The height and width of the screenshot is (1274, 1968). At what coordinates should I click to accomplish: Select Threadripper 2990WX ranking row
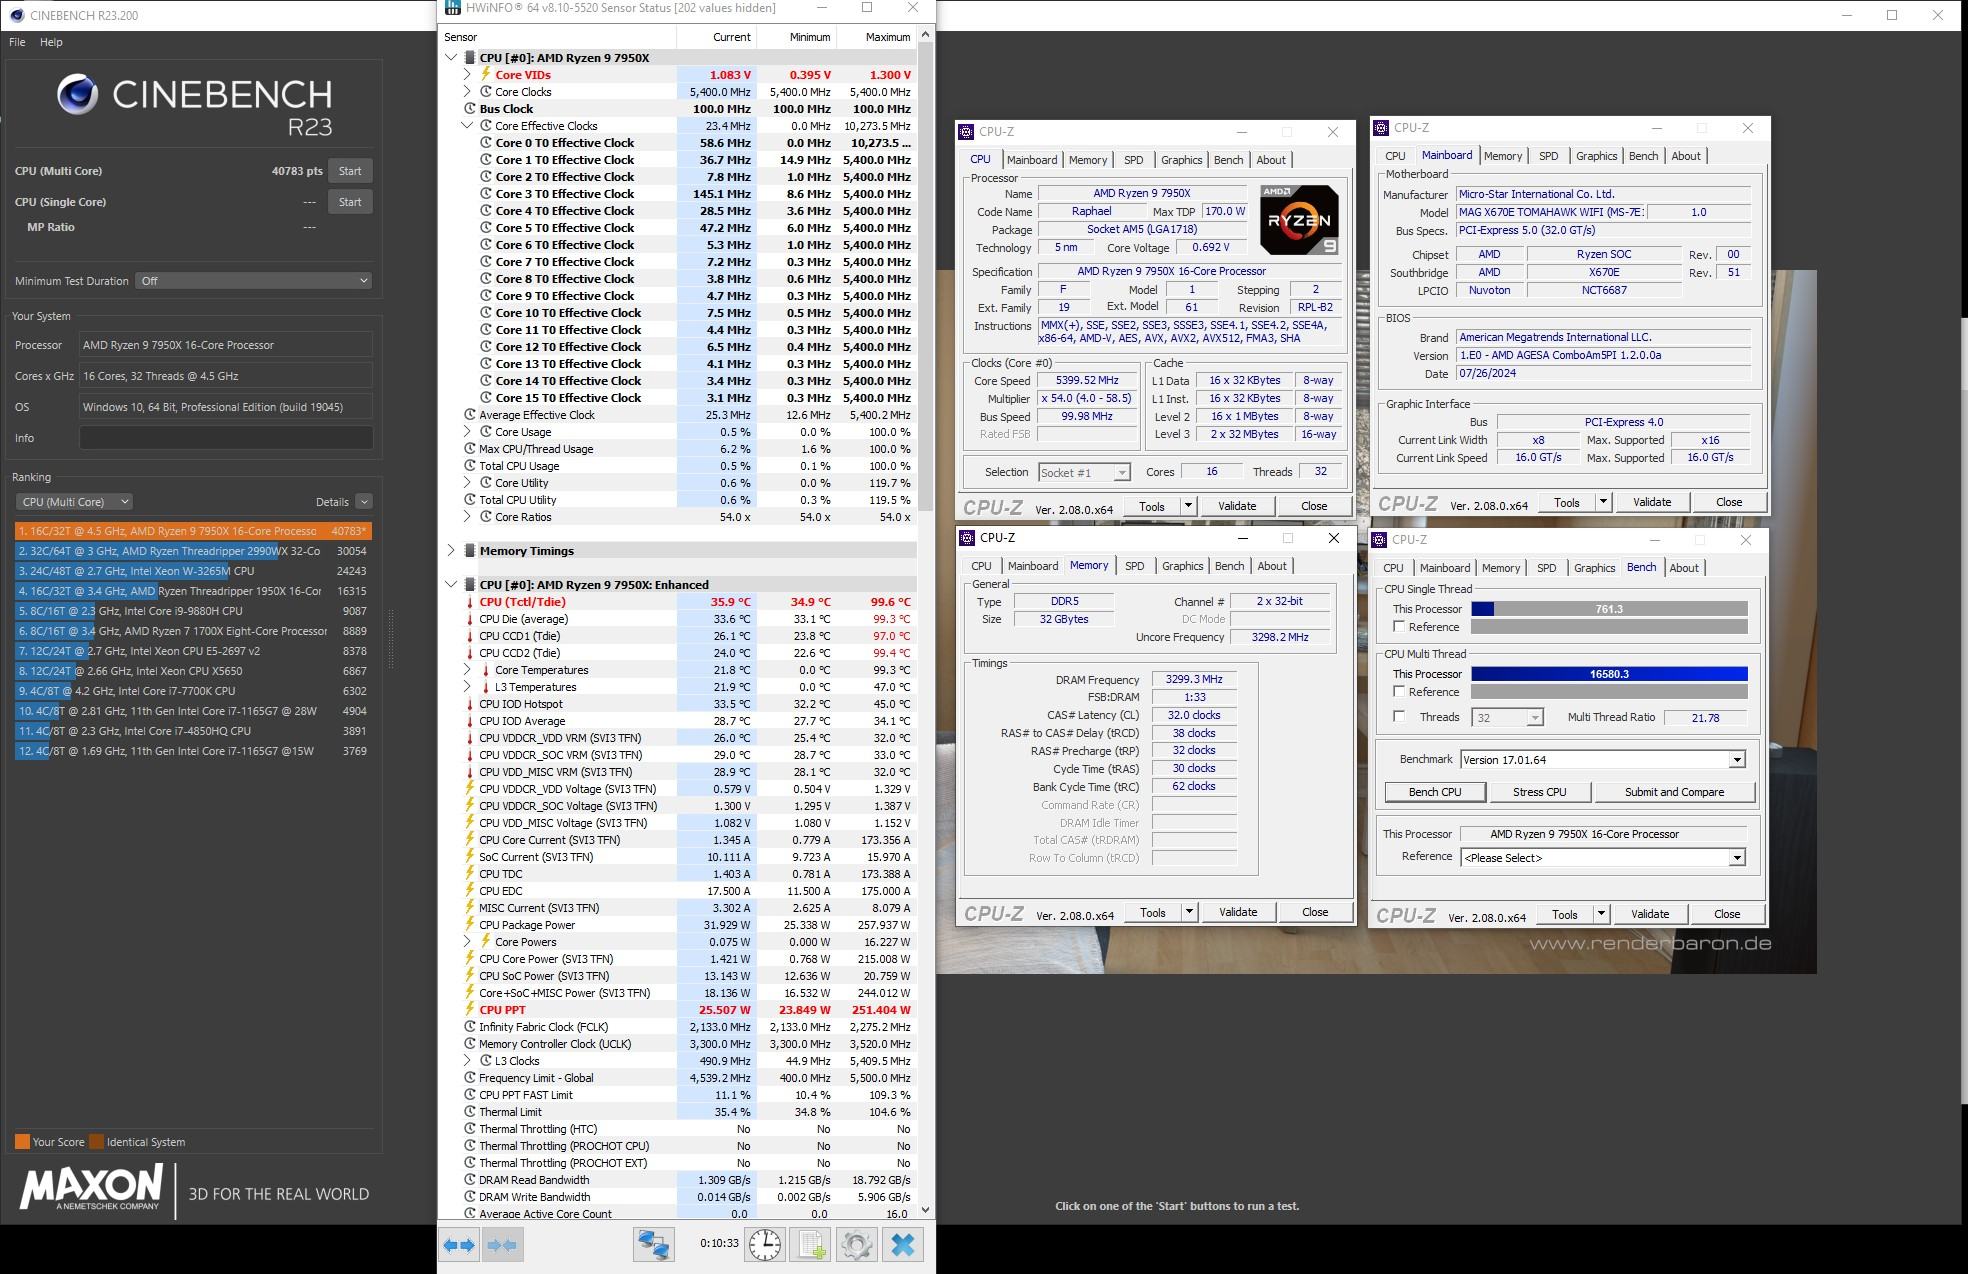pyautogui.click(x=193, y=551)
